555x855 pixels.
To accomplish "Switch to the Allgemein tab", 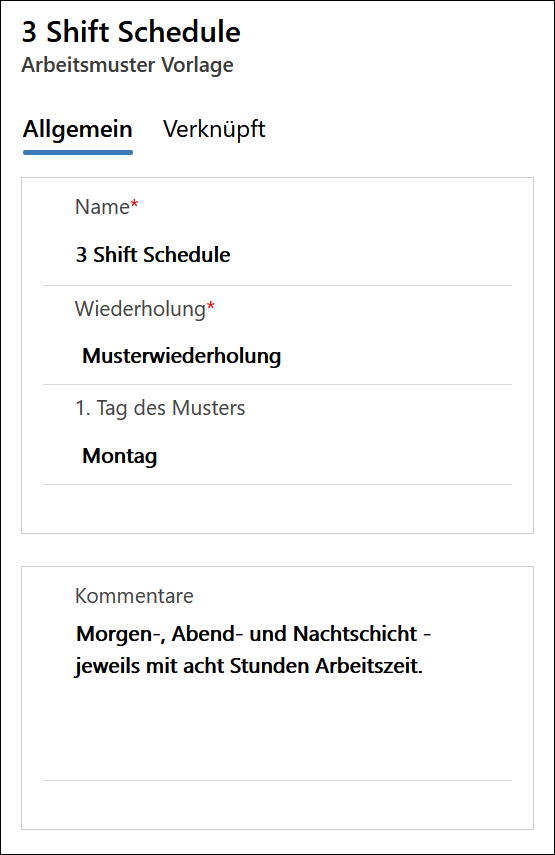I will pyautogui.click(x=77, y=130).
